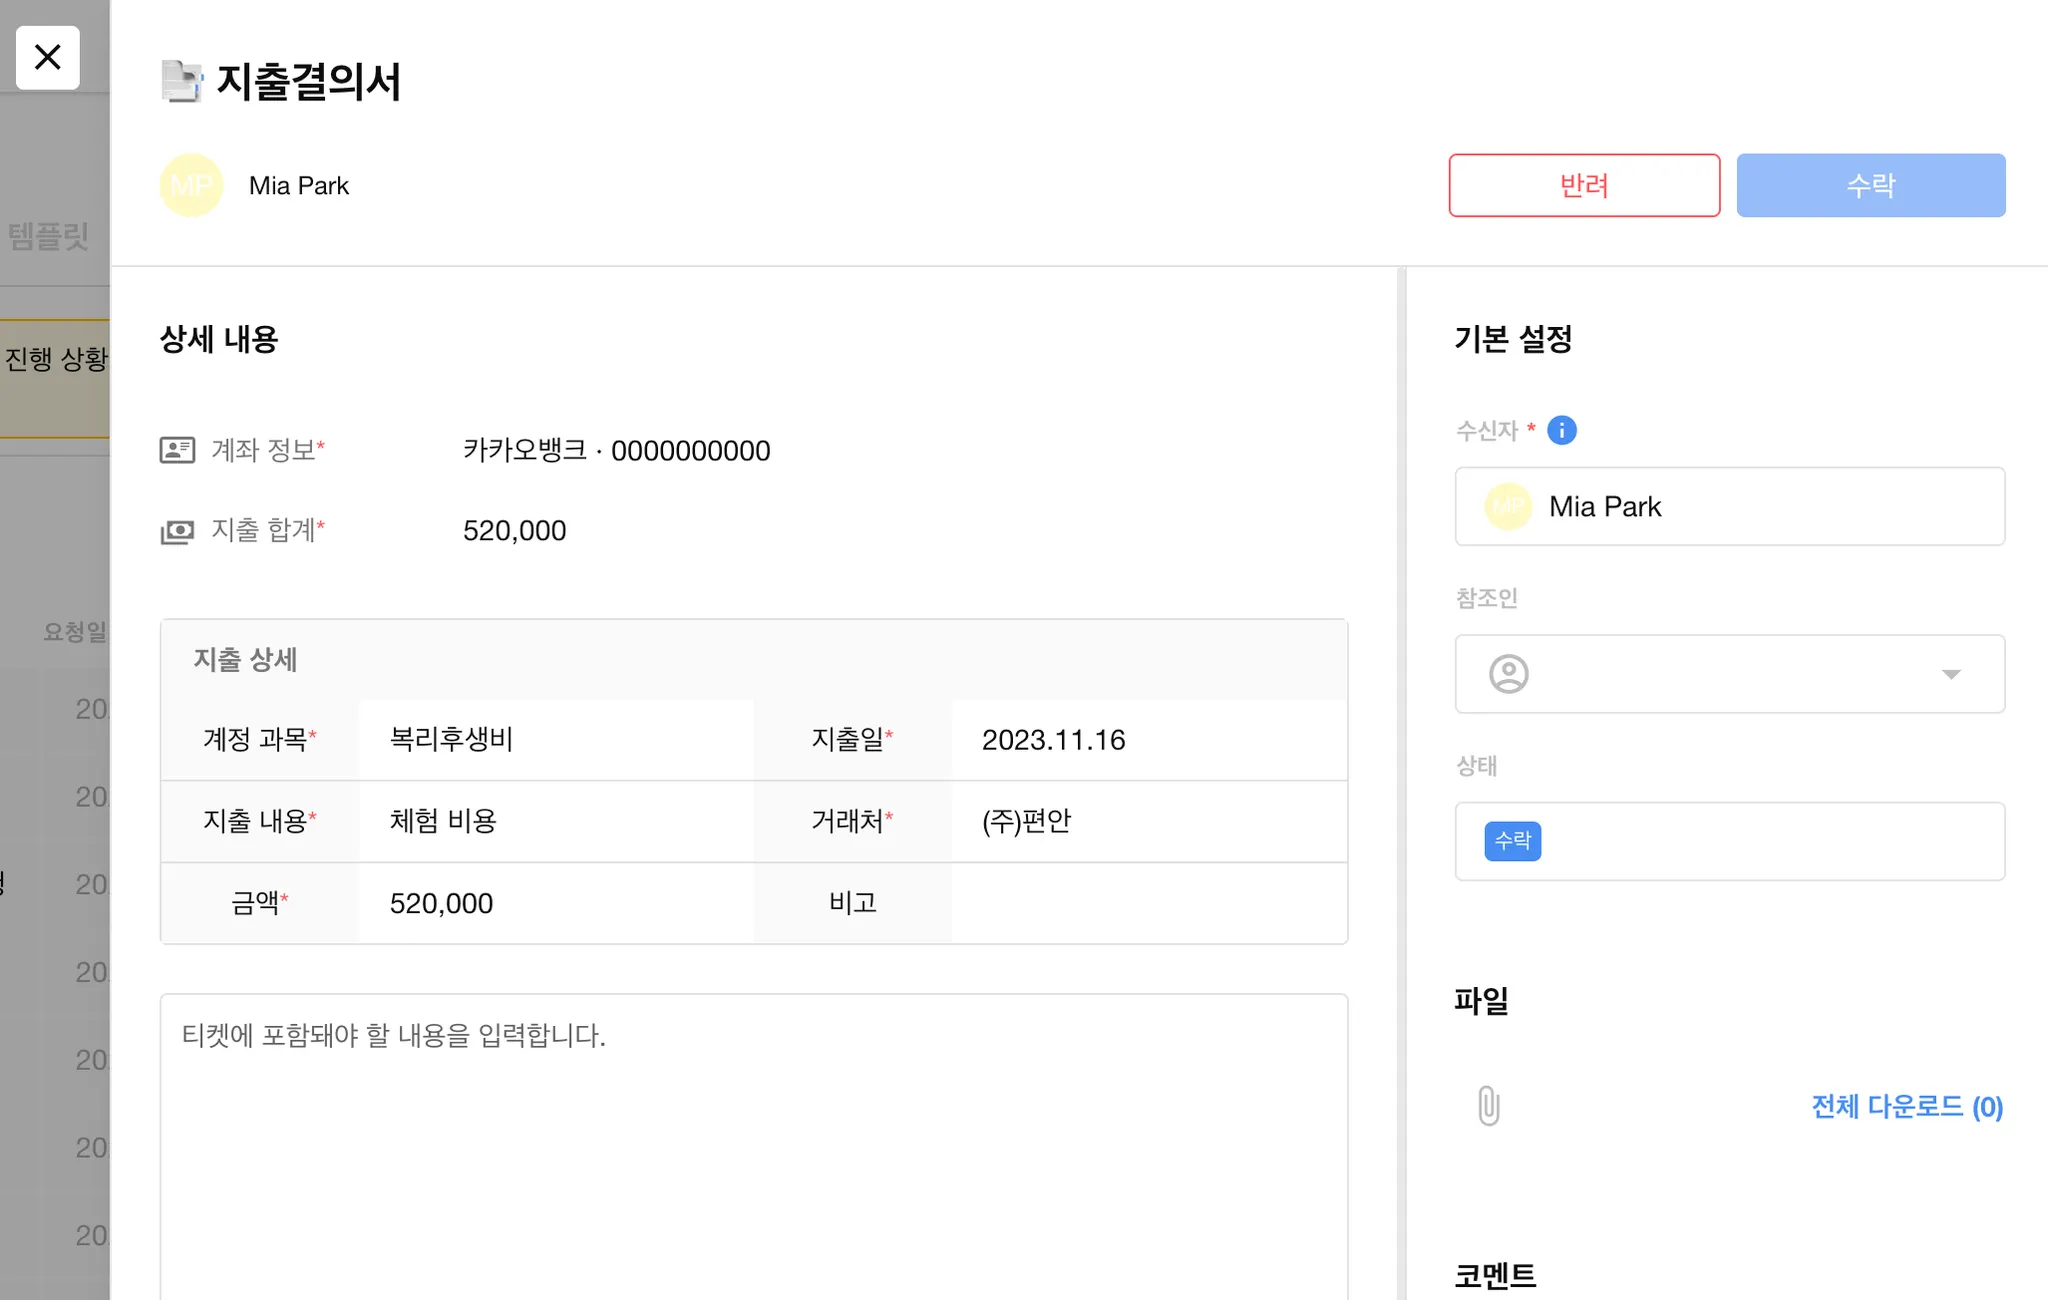The width and height of the screenshot is (2048, 1300).
Task: Select the 진행 상황 tab in background
Action: click(55, 360)
